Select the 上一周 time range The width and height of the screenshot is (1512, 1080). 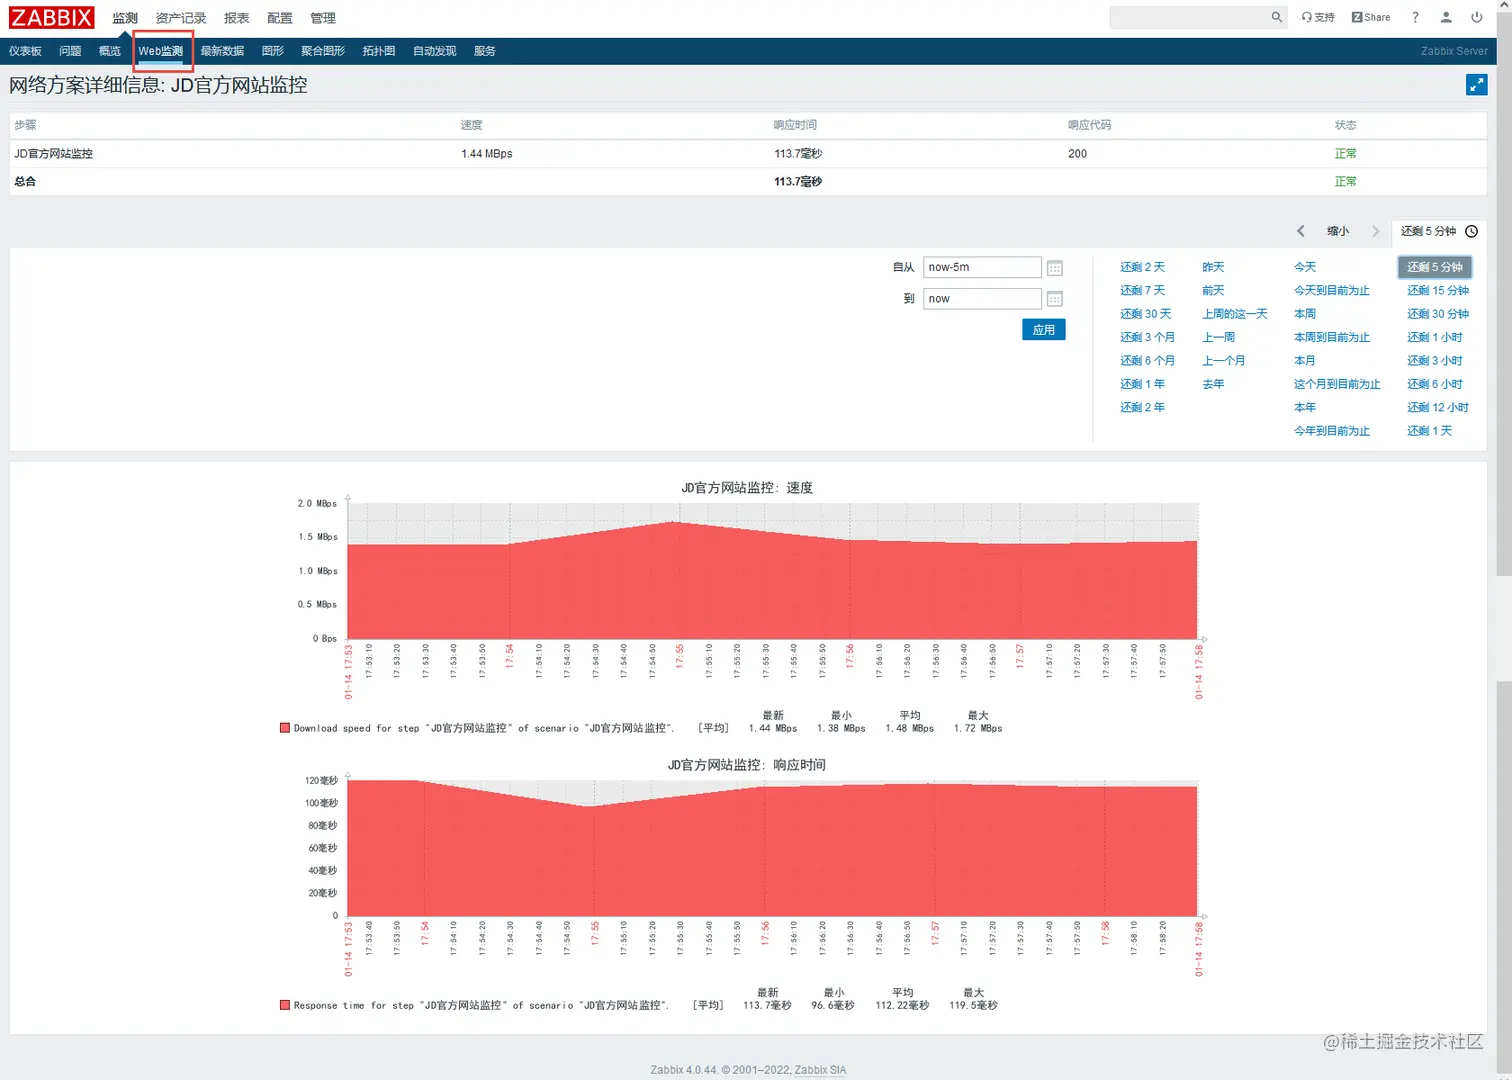(1218, 337)
